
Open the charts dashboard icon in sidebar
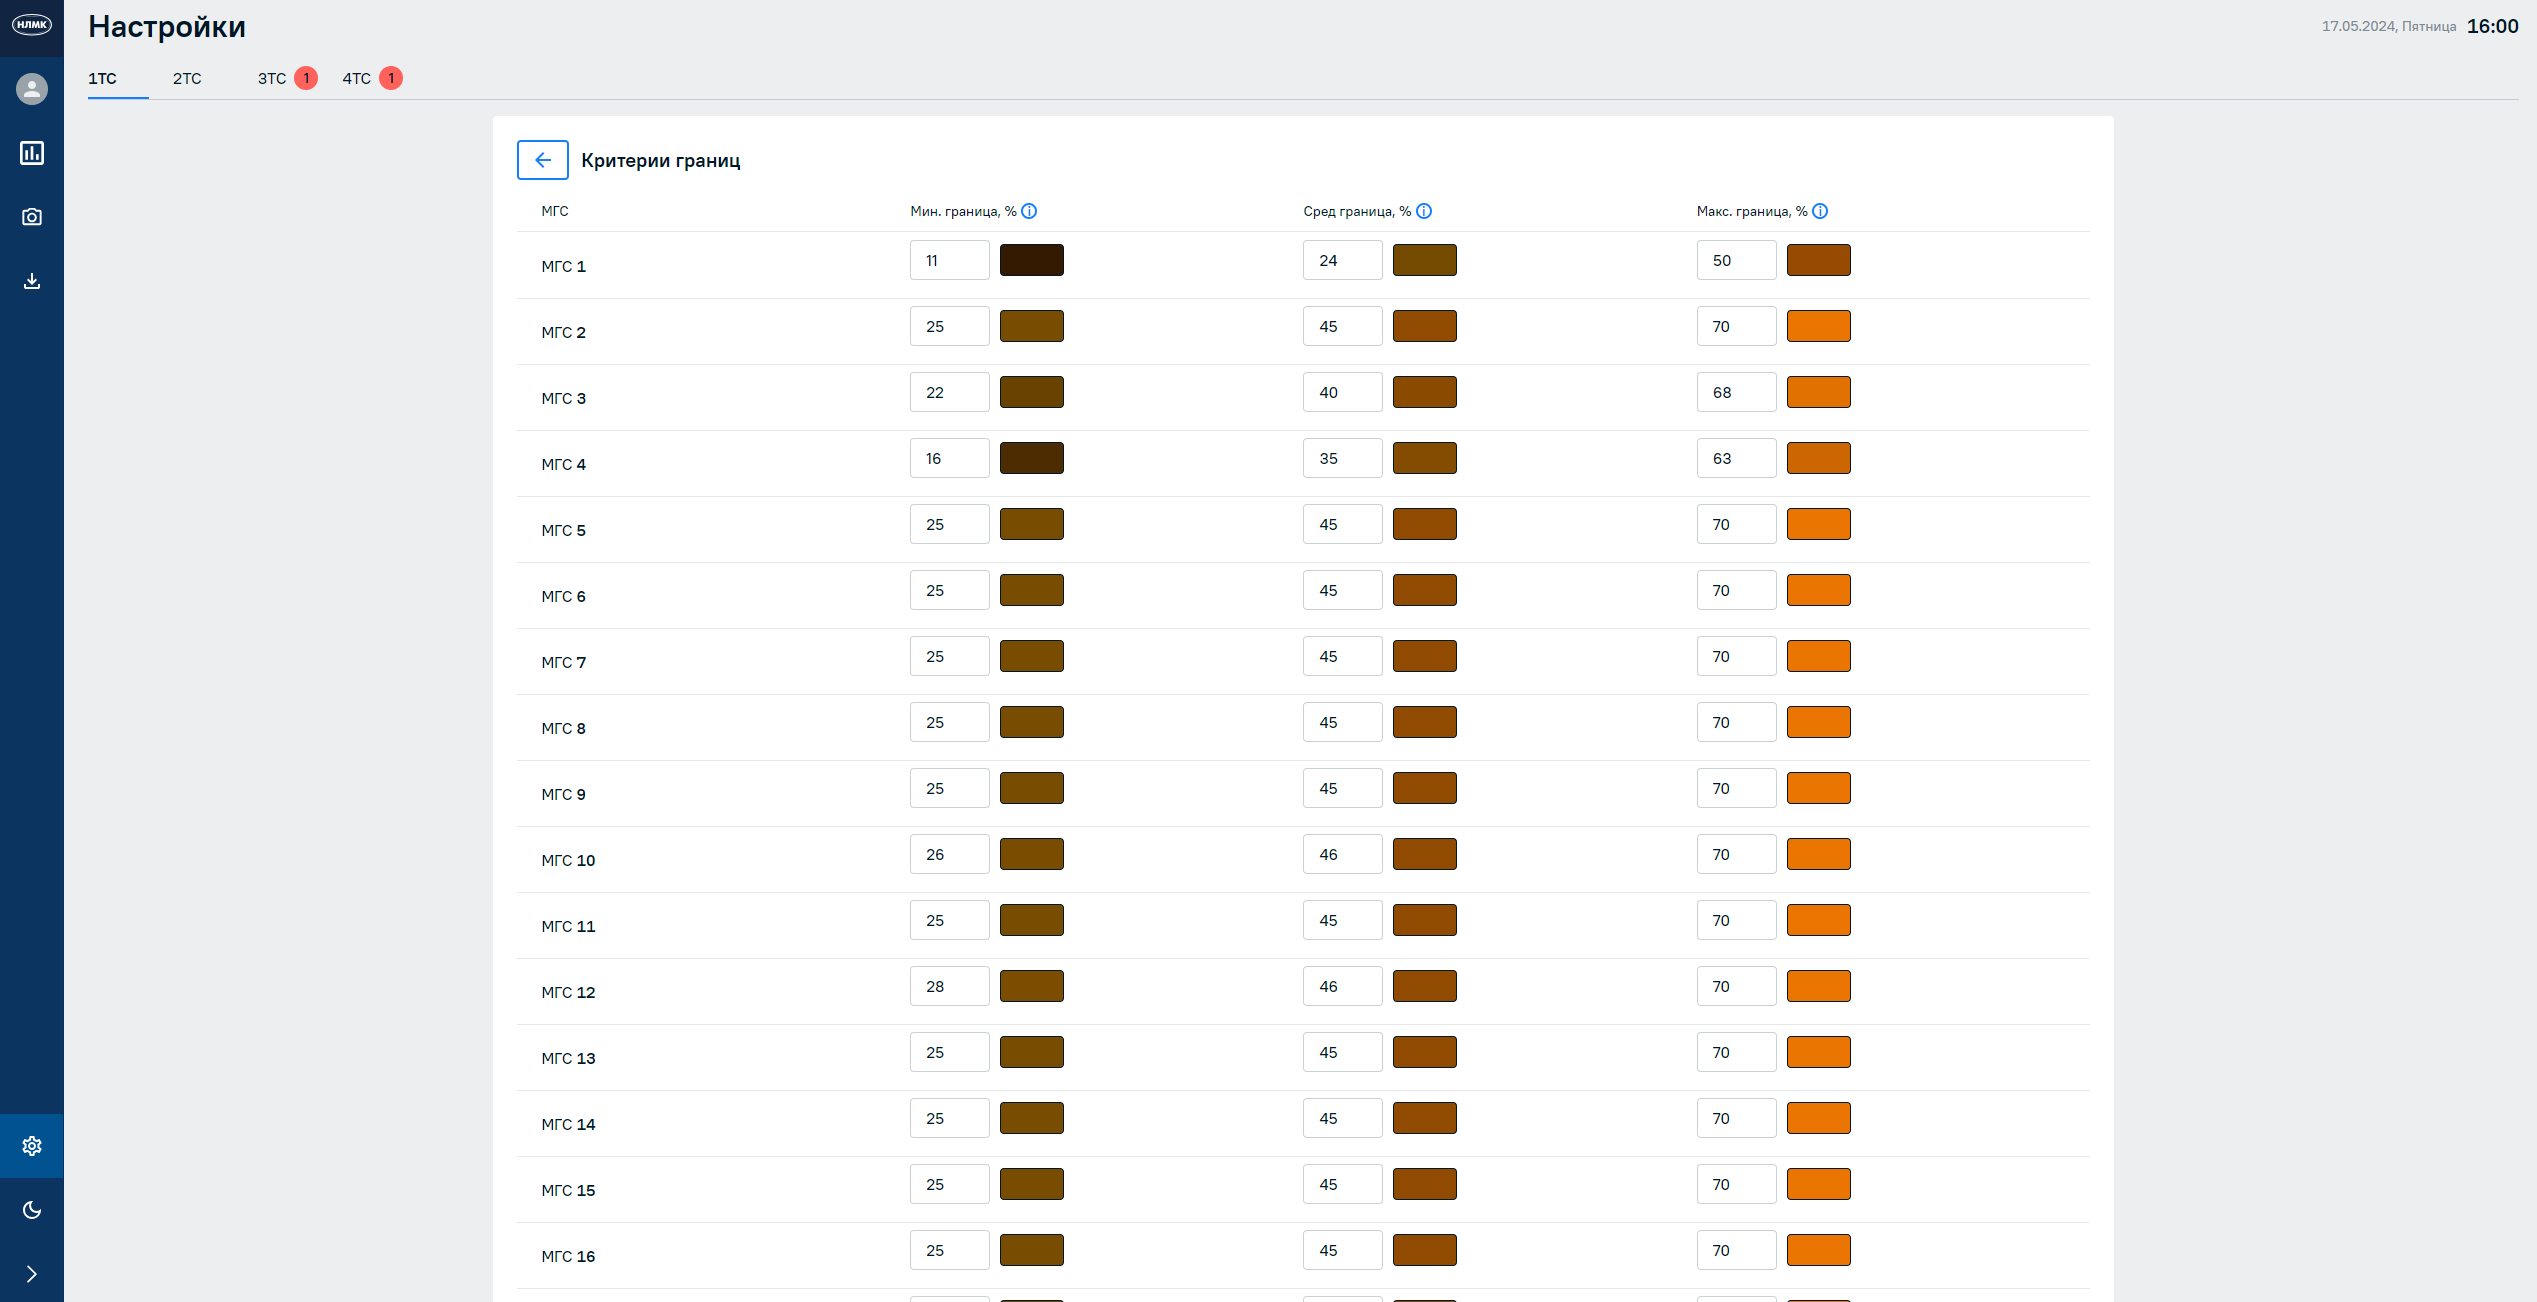(32, 153)
